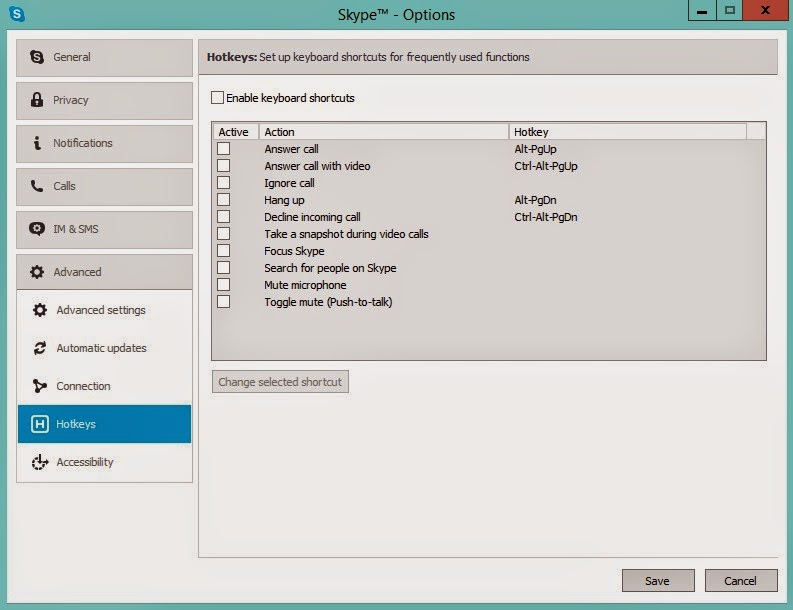
Task: Maximize the Skype Options window
Action: [x=729, y=10]
